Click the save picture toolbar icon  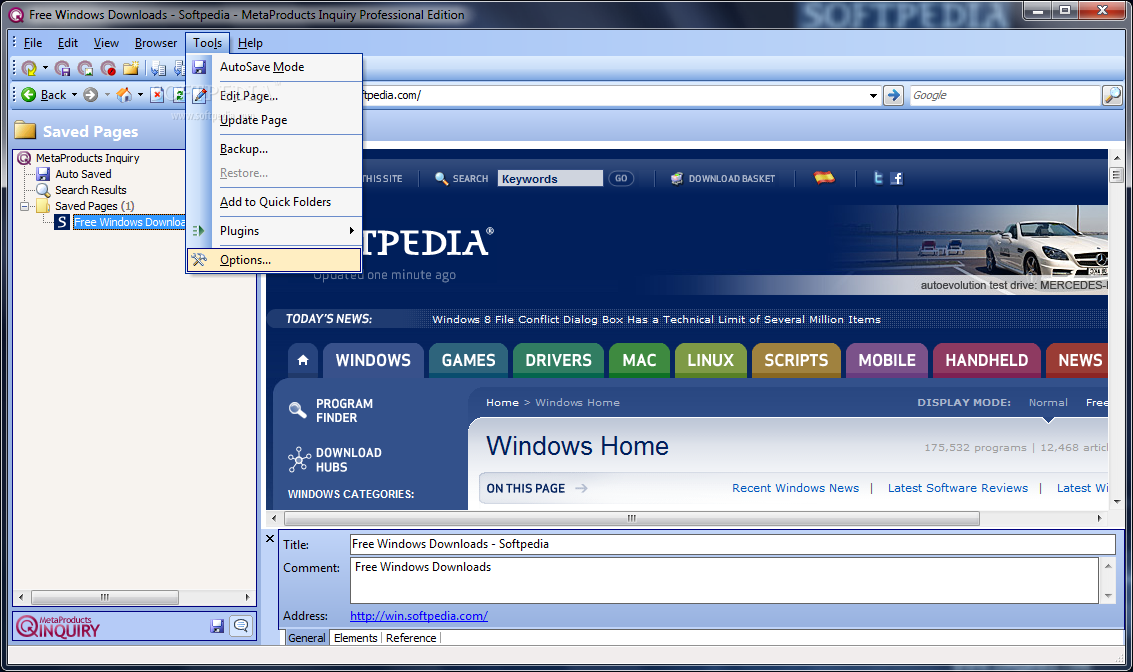85,69
